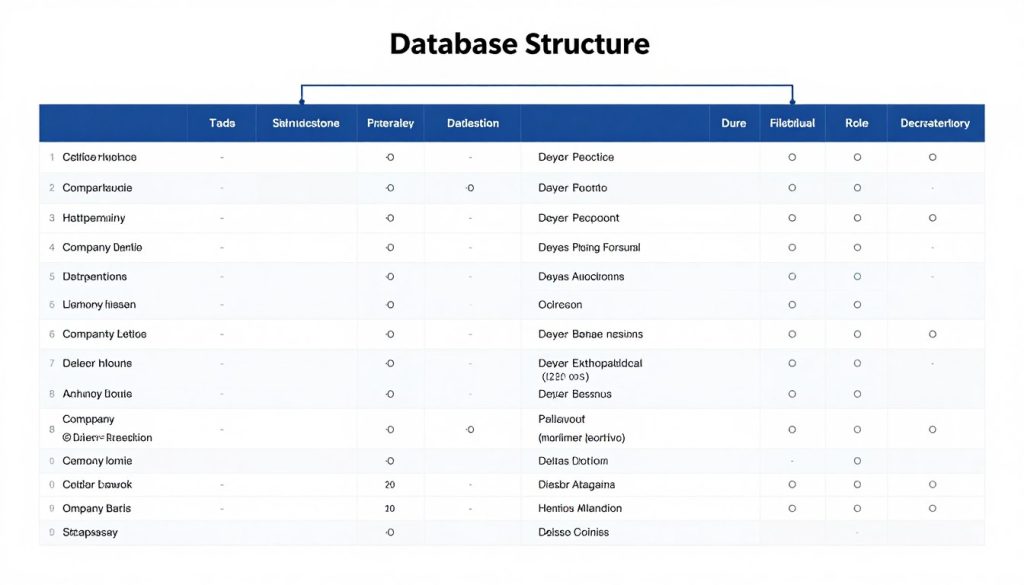This screenshot has height=585, width=1024.
Task: Click the Dolsso Coinins cell
Action: 573,533
